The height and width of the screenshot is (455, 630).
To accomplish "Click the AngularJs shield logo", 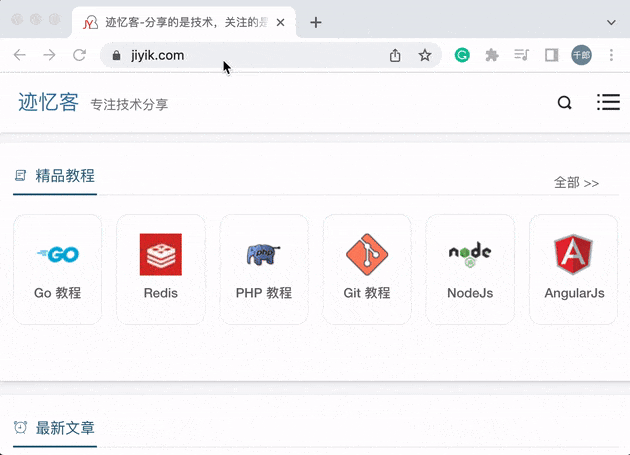I will click(573, 254).
